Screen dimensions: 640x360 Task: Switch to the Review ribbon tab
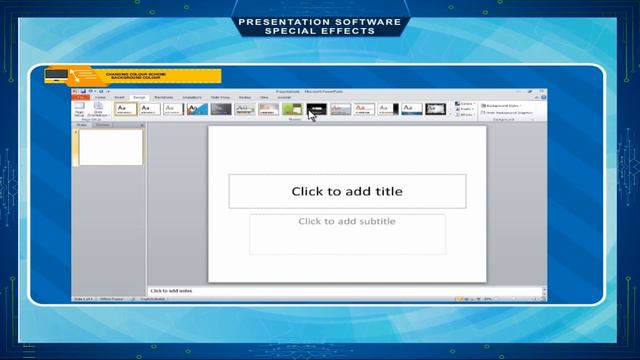coord(245,98)
